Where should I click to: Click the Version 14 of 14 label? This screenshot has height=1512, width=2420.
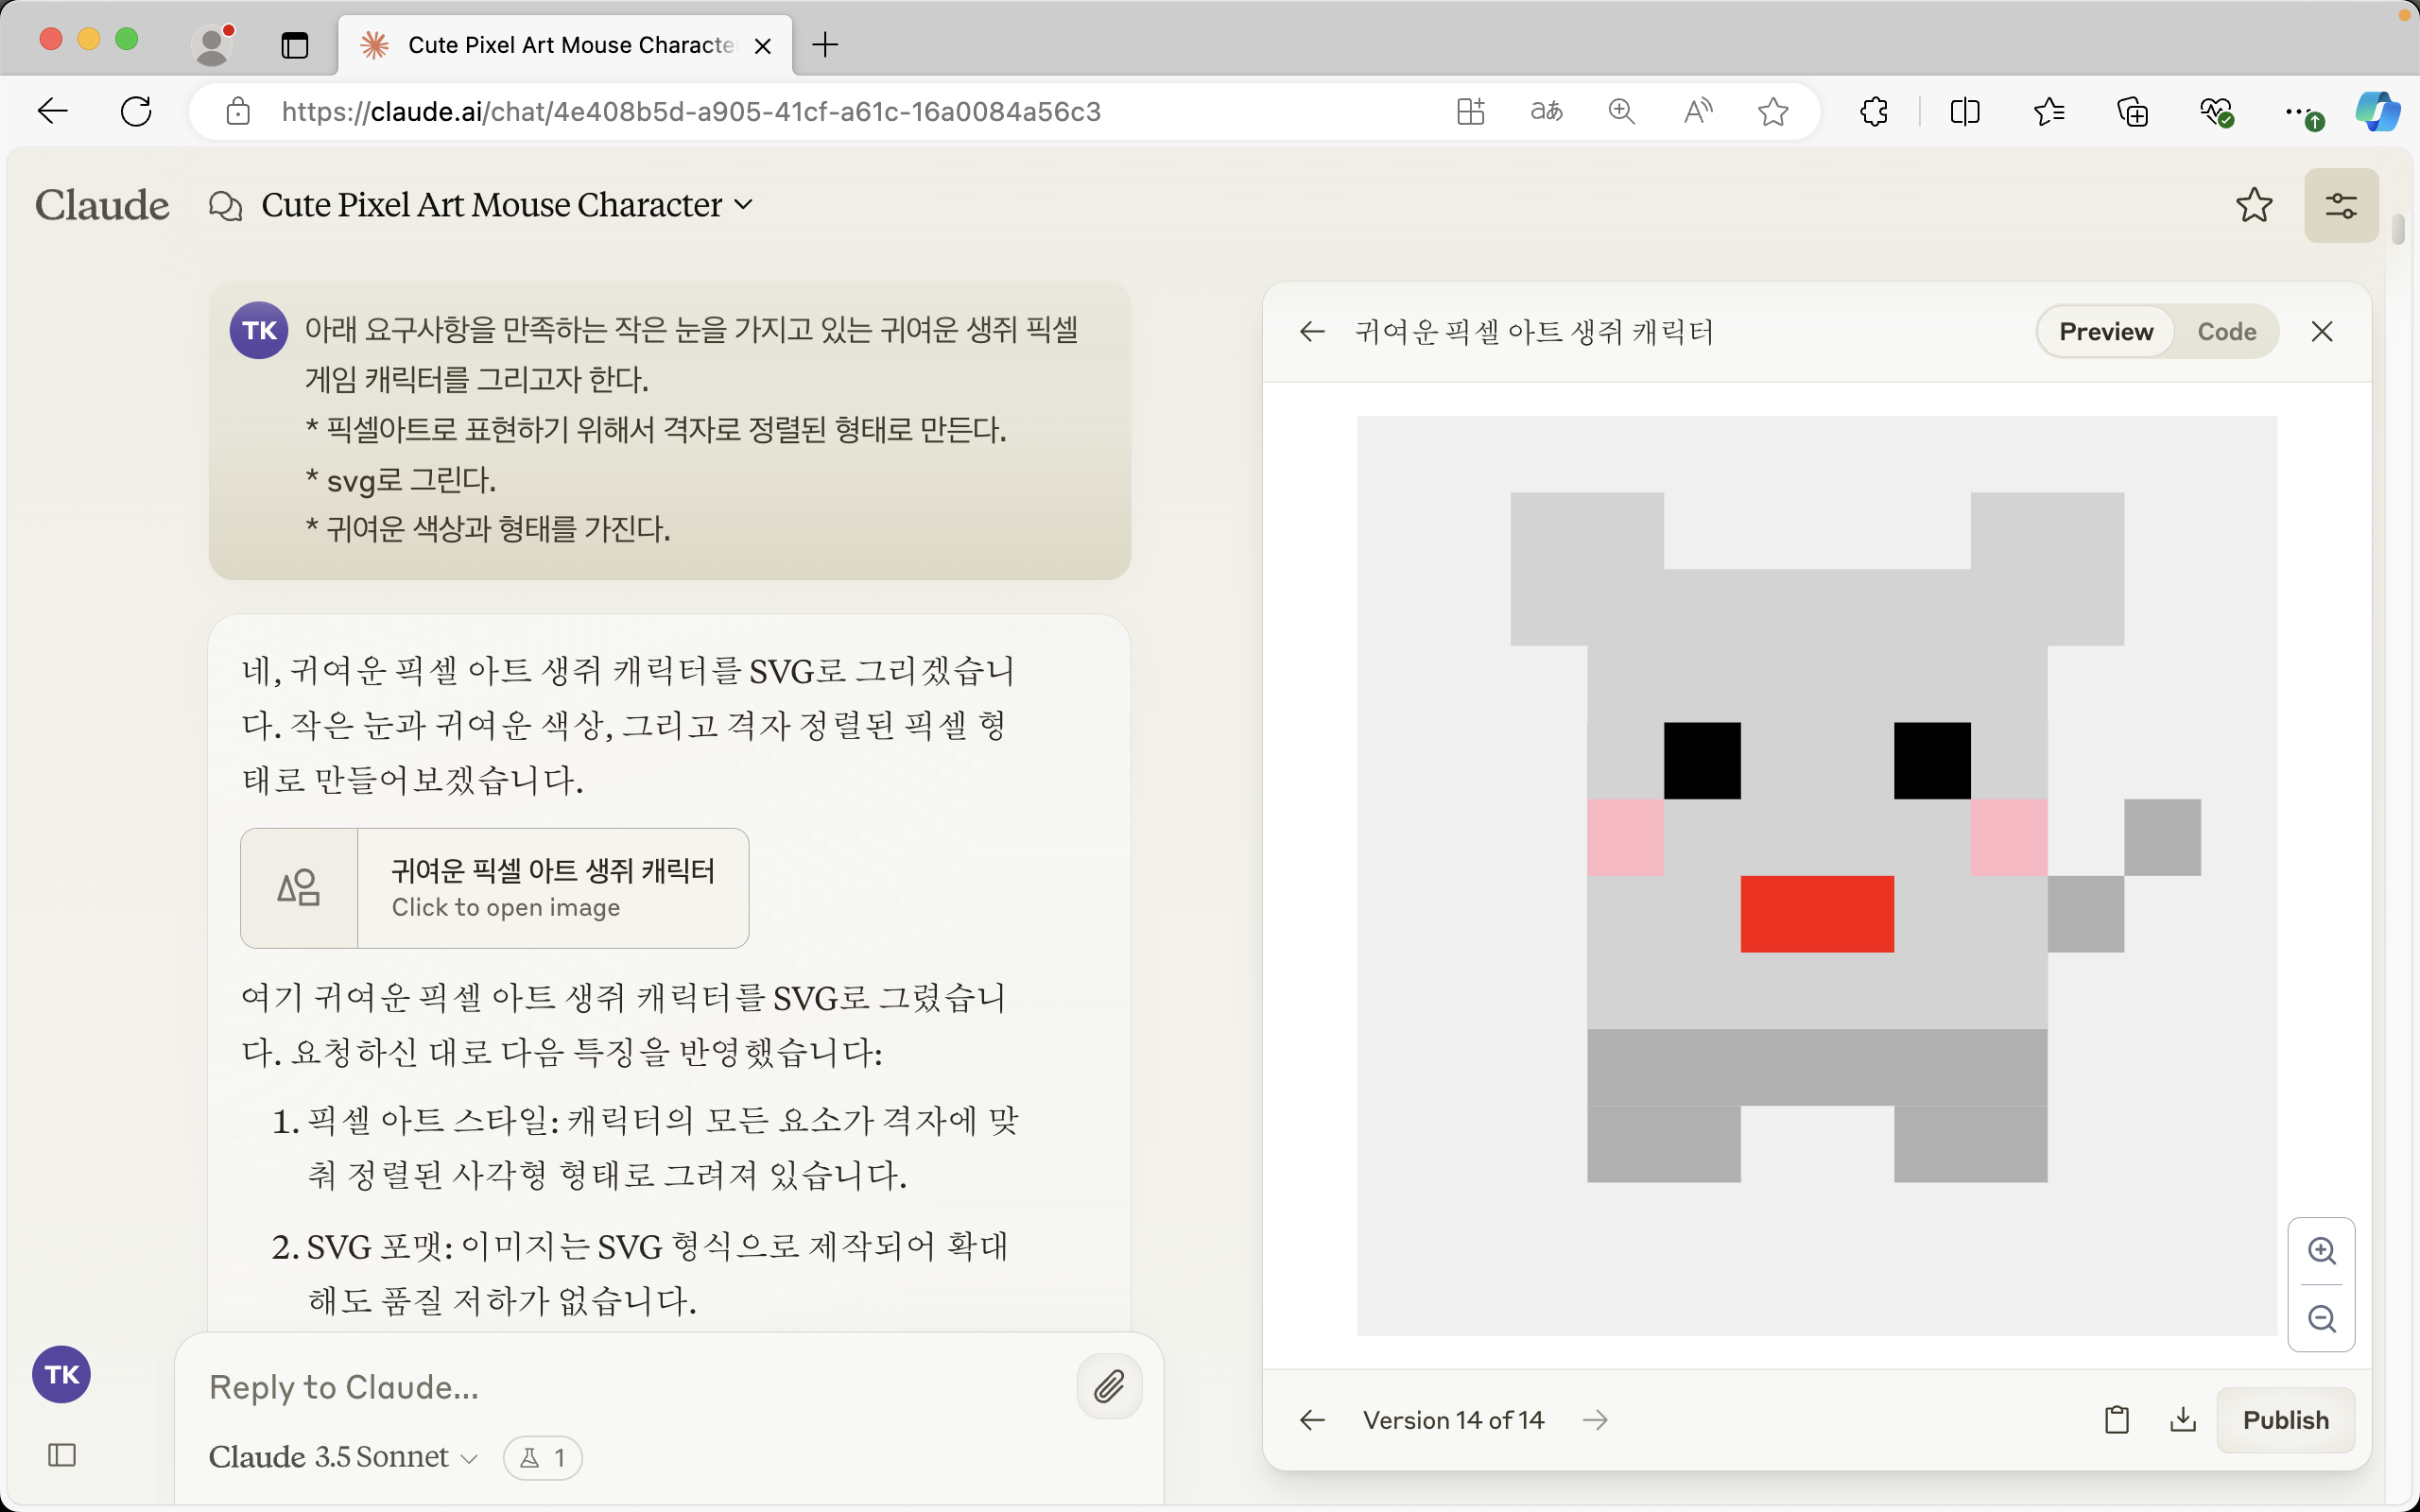click(1453, 1420)
